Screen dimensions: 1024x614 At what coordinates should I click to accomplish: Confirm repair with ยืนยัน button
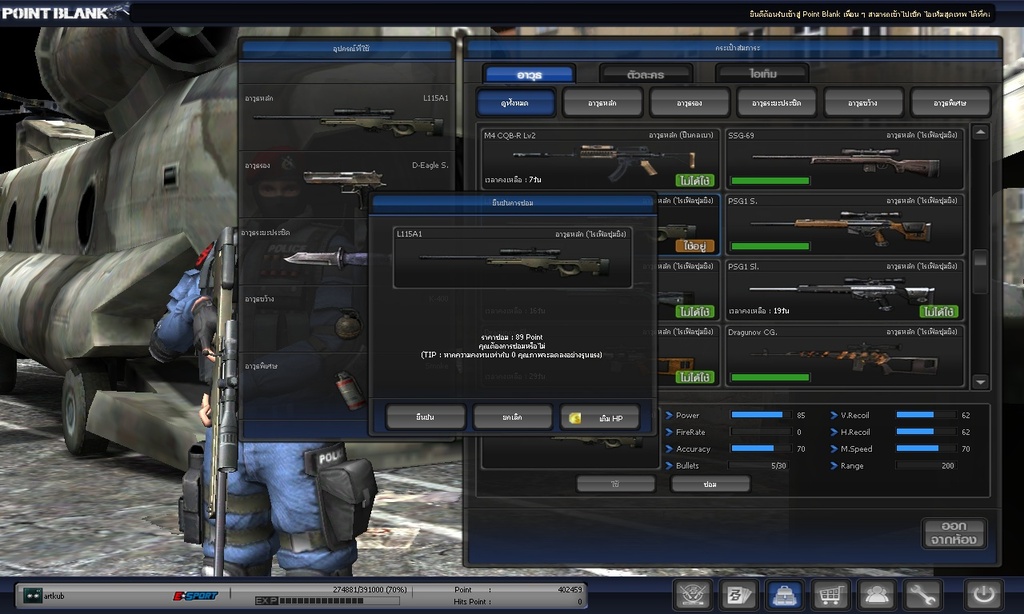(x=425, y=417)
